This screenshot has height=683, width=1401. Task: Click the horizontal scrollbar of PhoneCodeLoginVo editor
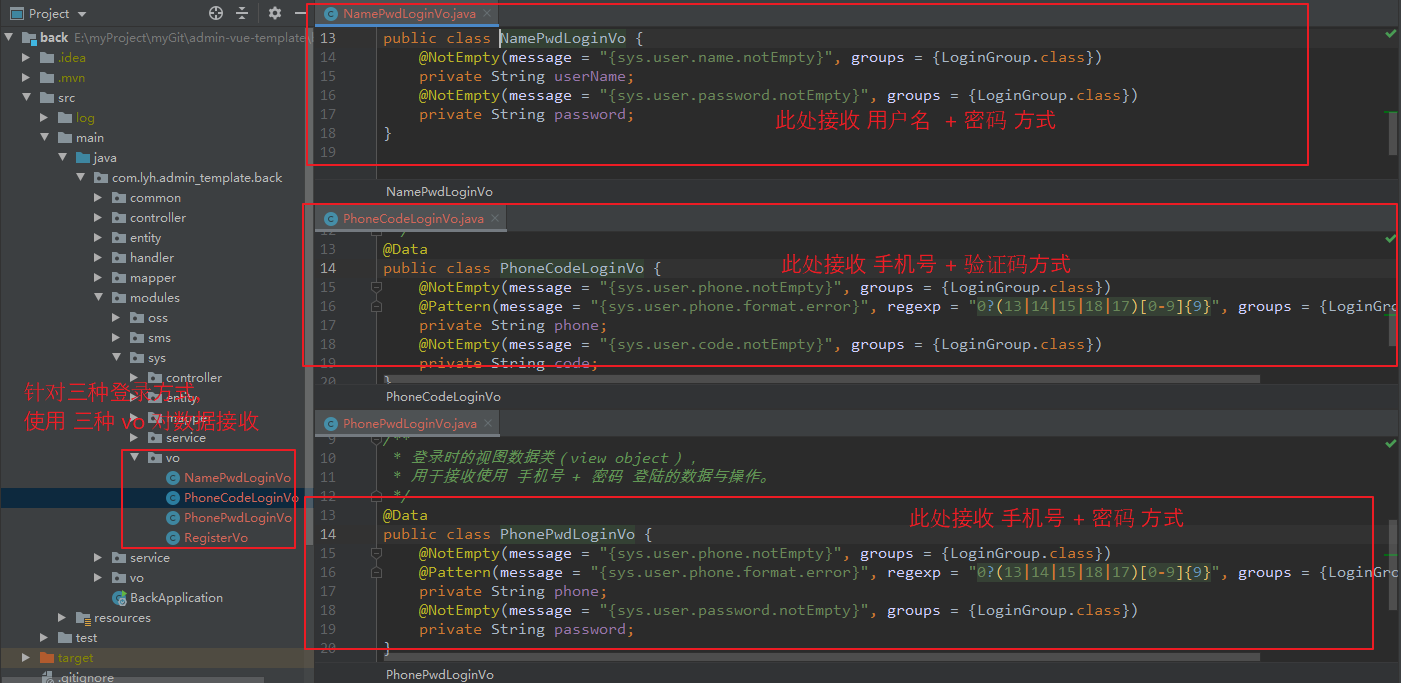821,379
